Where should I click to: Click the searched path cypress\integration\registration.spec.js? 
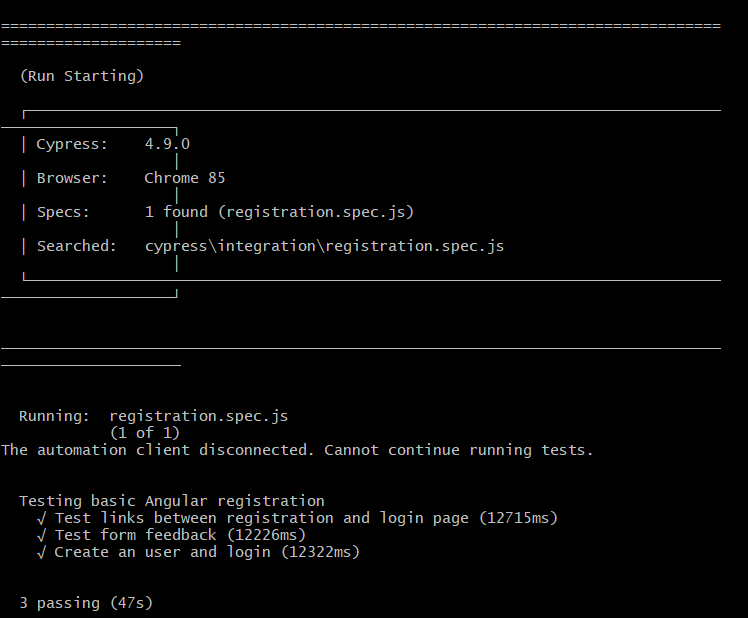pyautogui.click(x=324, y=246)
